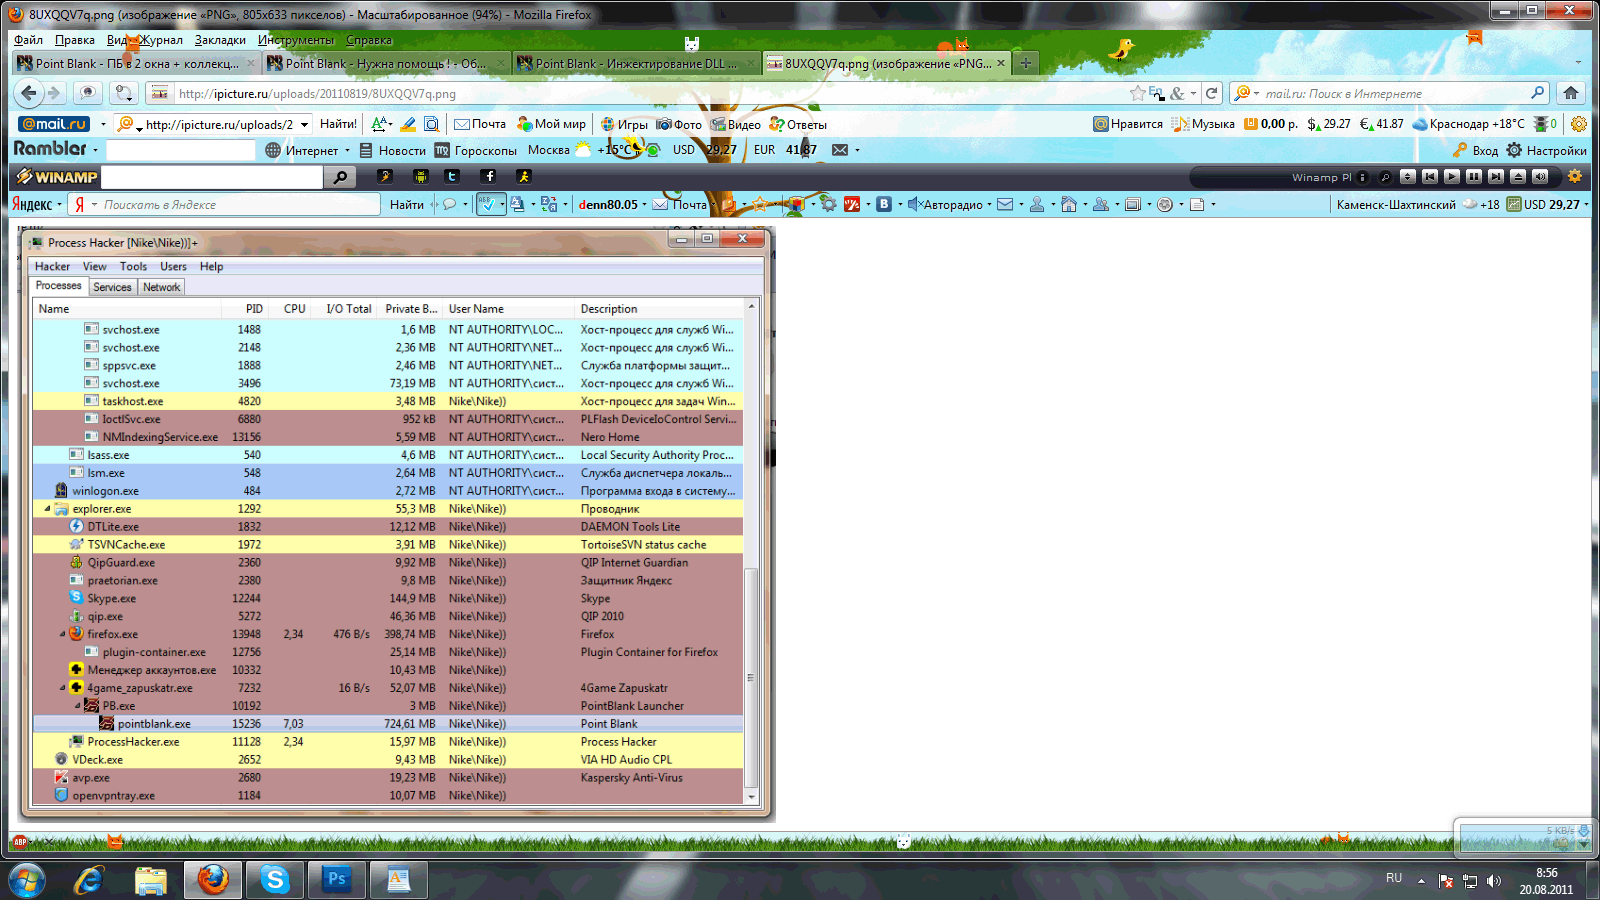
Task: Open a new tab with the plus button
Action: coord(1025,63)
